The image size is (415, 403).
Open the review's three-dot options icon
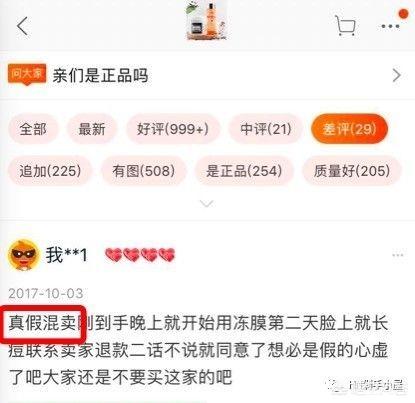tap(398, 255)
